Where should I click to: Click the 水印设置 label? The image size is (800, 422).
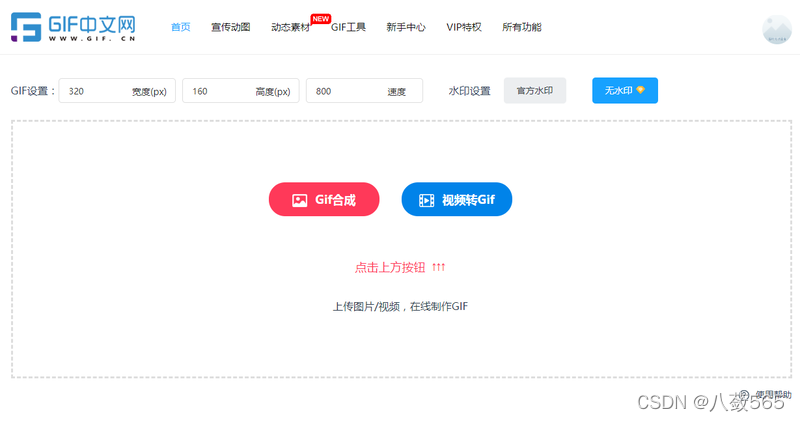[x=469, y=91]
